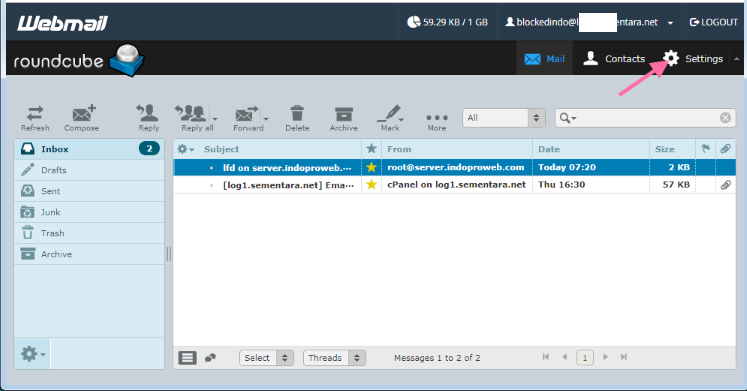Click the roundcube logo

click(x=78, y=60)
